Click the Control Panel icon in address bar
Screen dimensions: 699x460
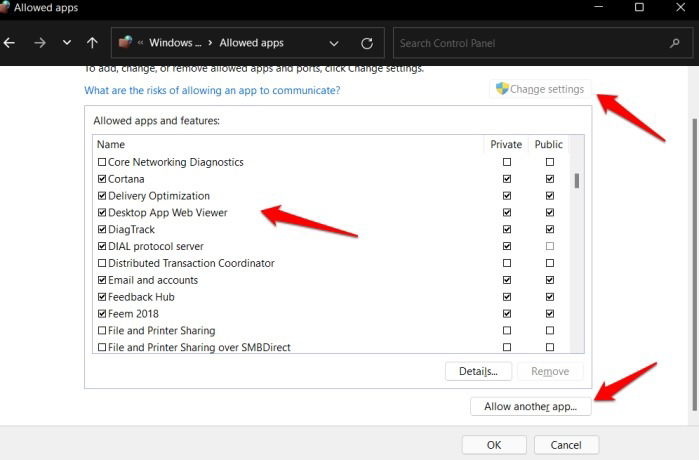pyautogui.click(x=125, y=42)
